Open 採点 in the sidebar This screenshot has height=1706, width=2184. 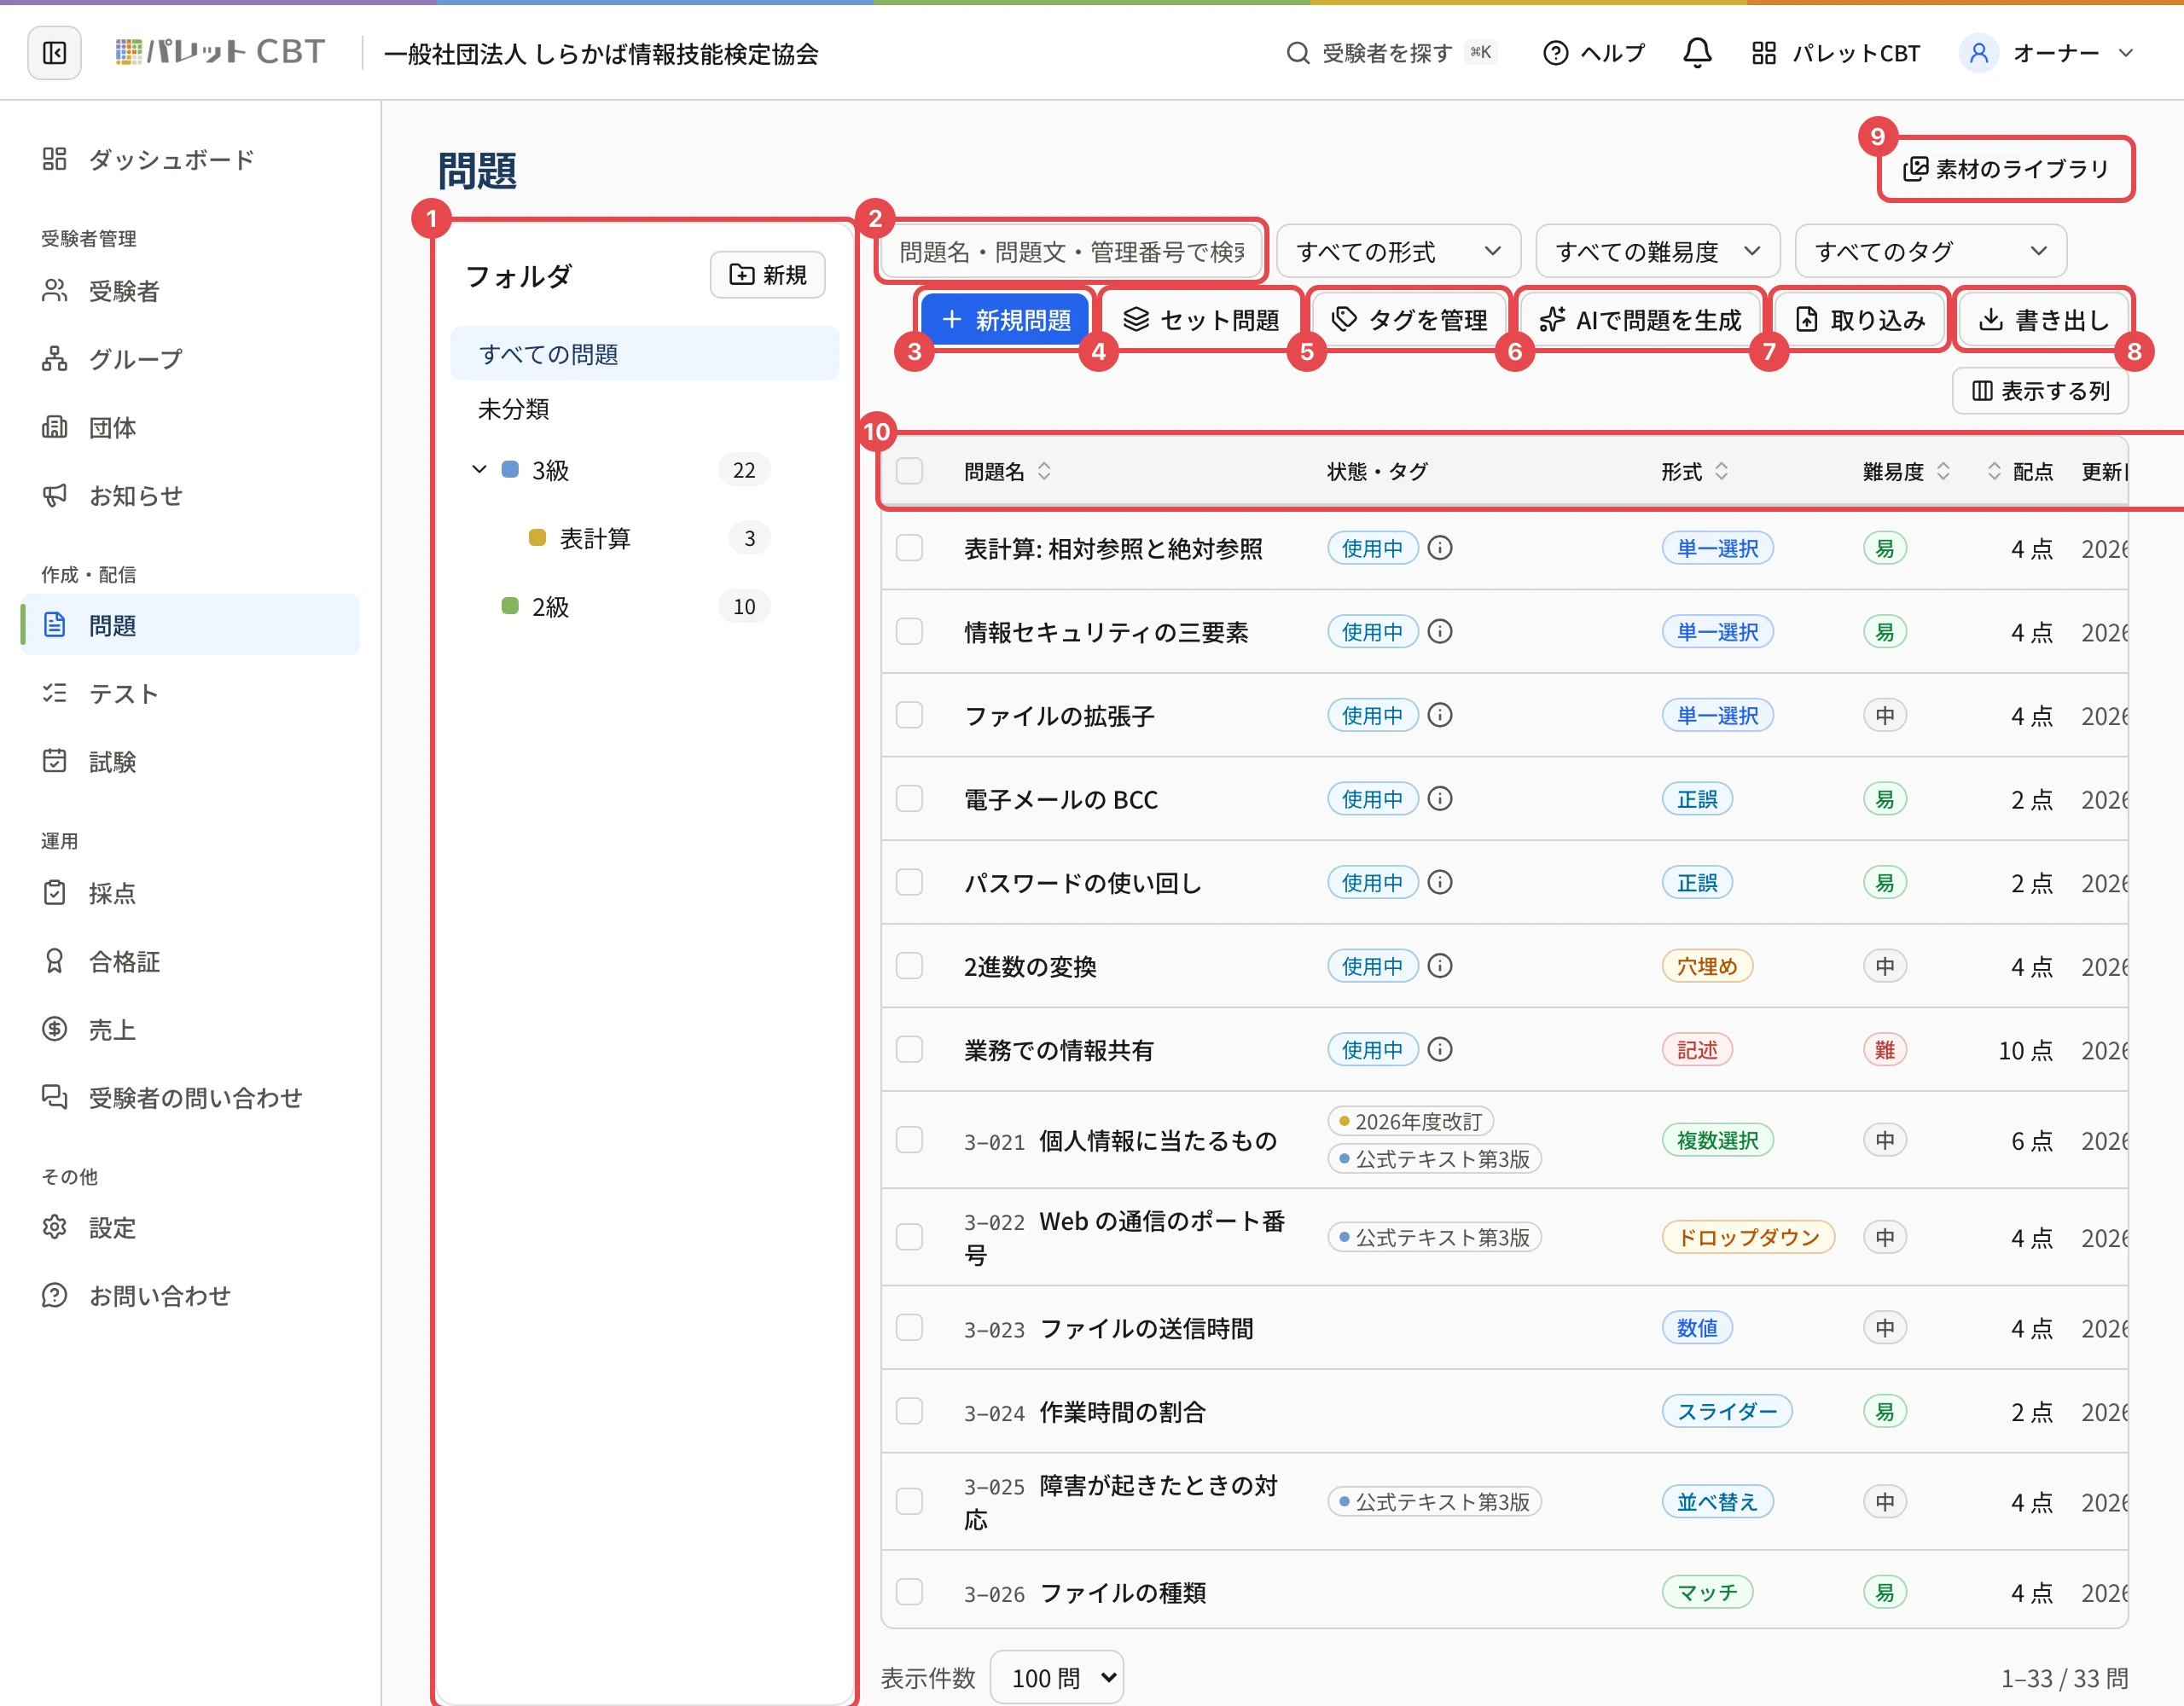[190, 893]
